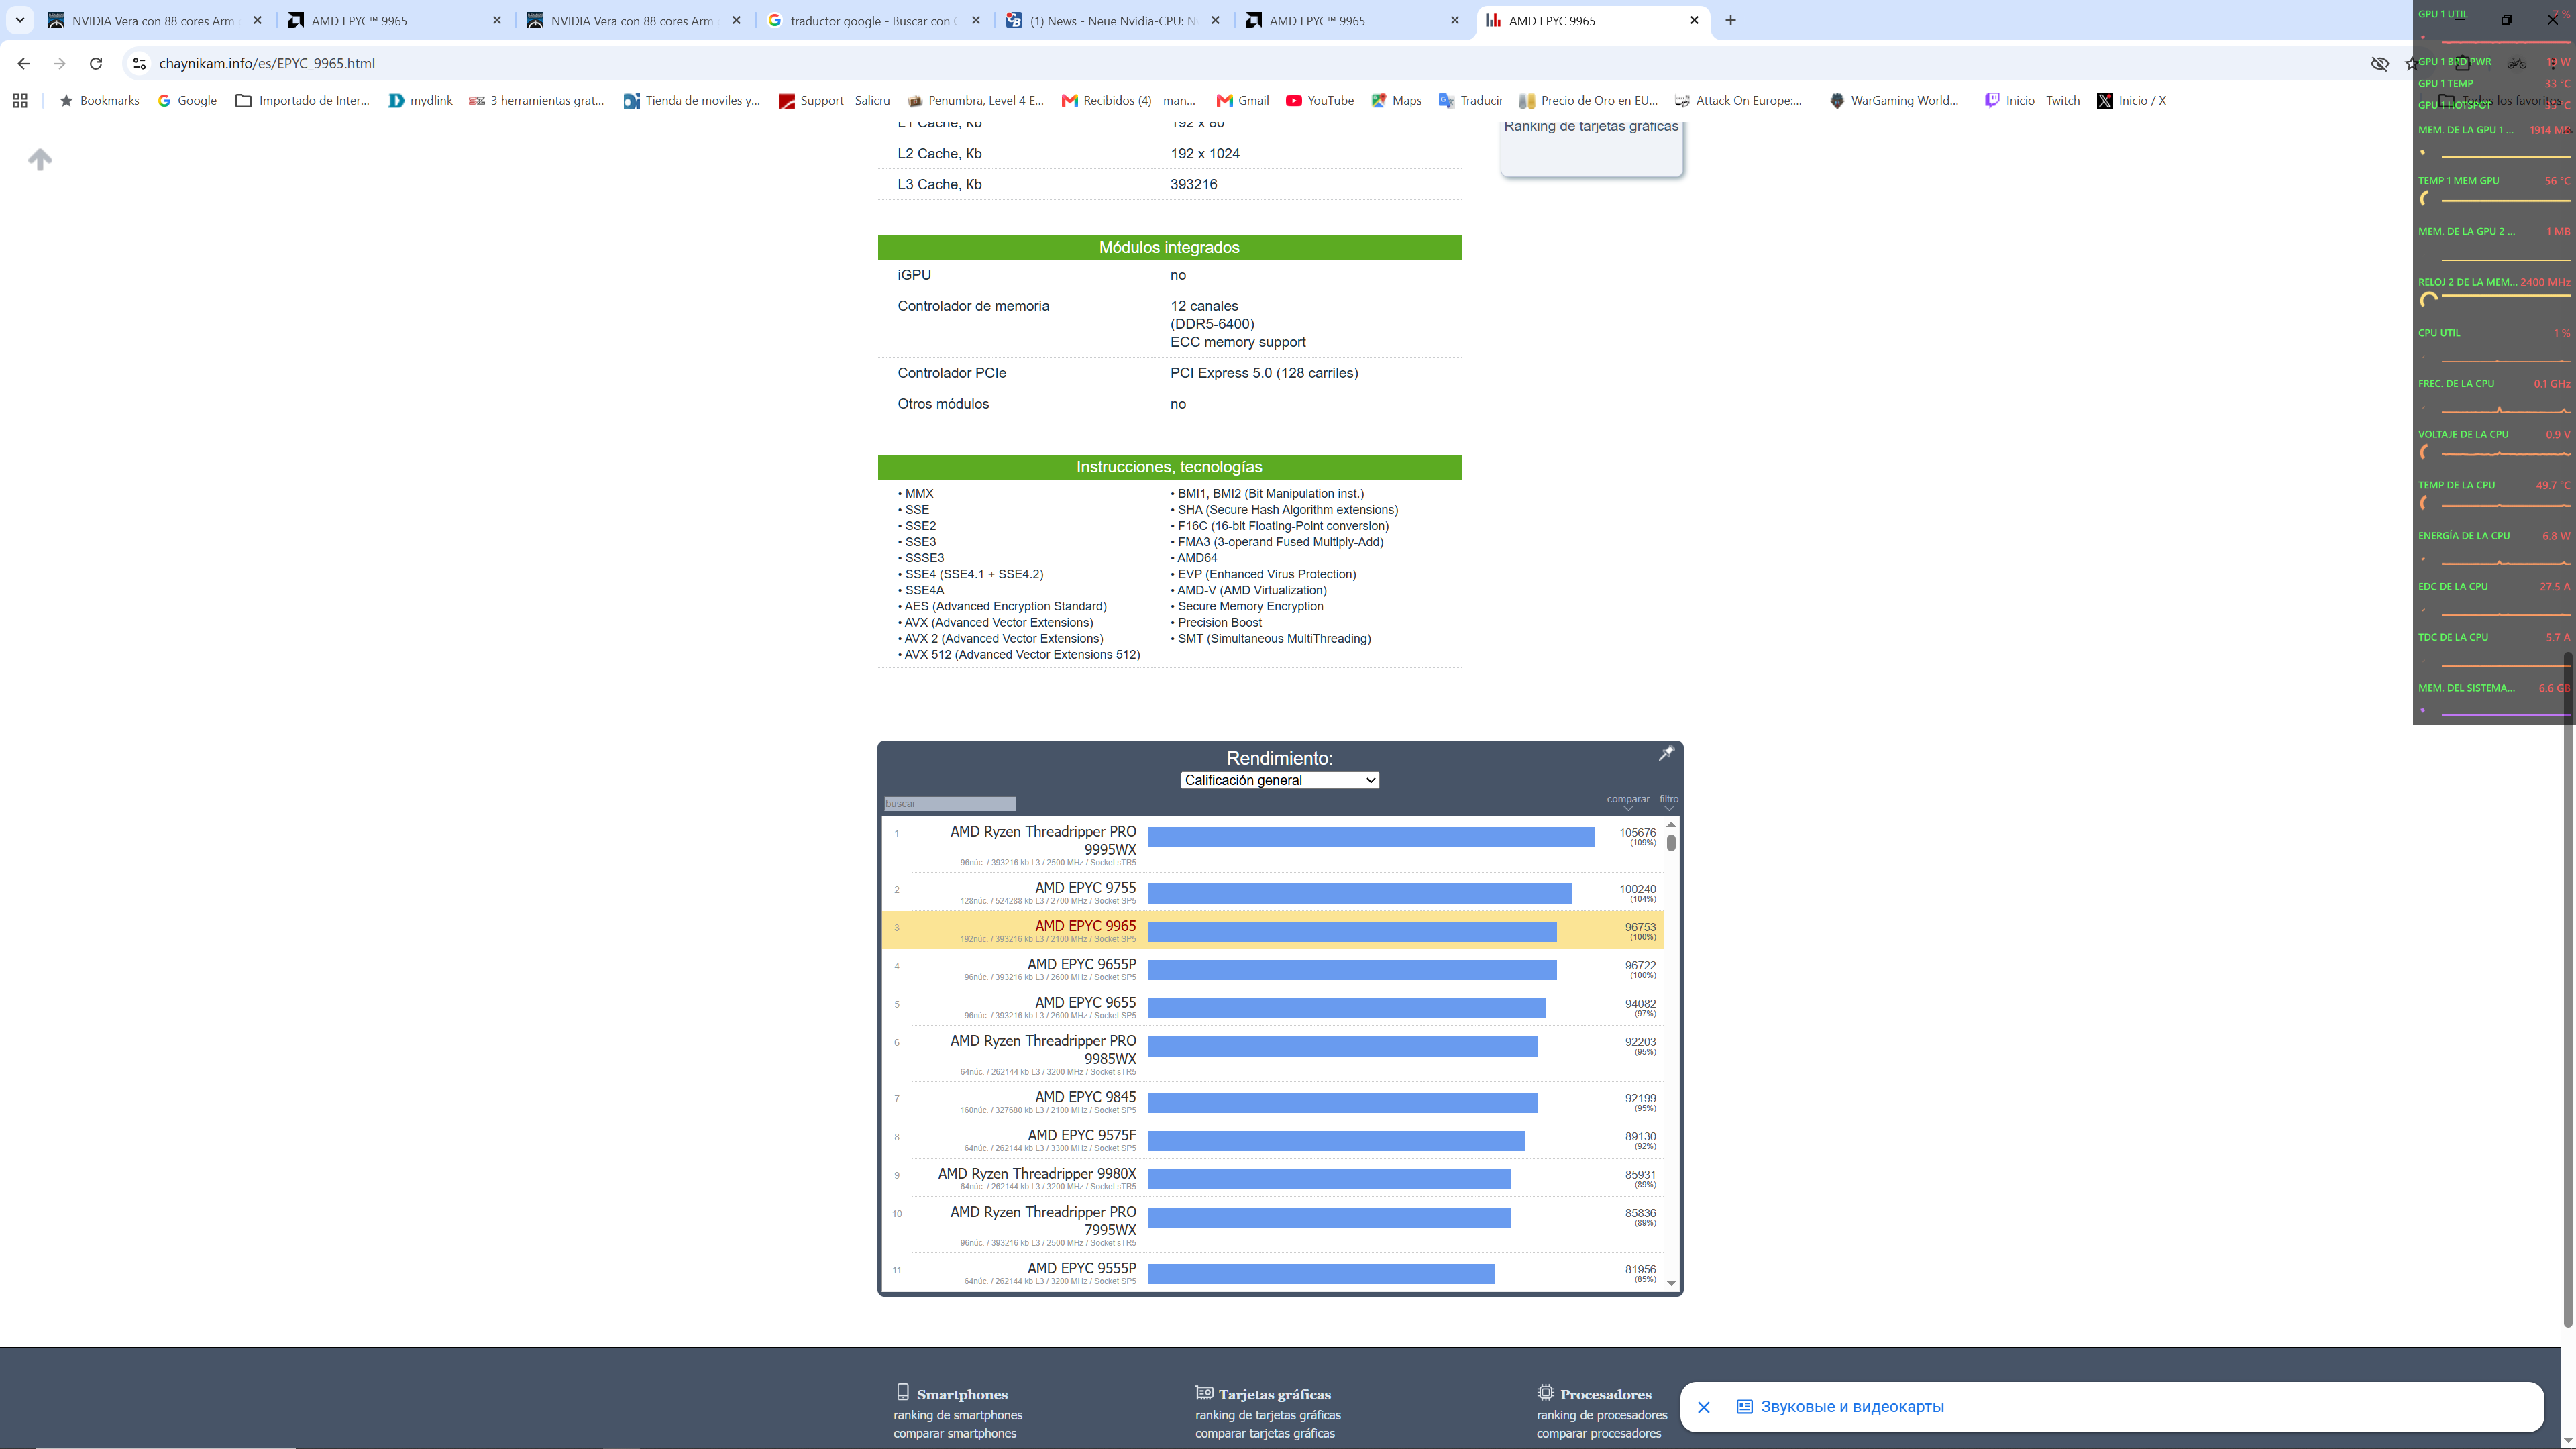This screenshot has height=1449, width=2576.
Task: Open the Inicio - Twitch bookmark
Action: point(2031,100)
